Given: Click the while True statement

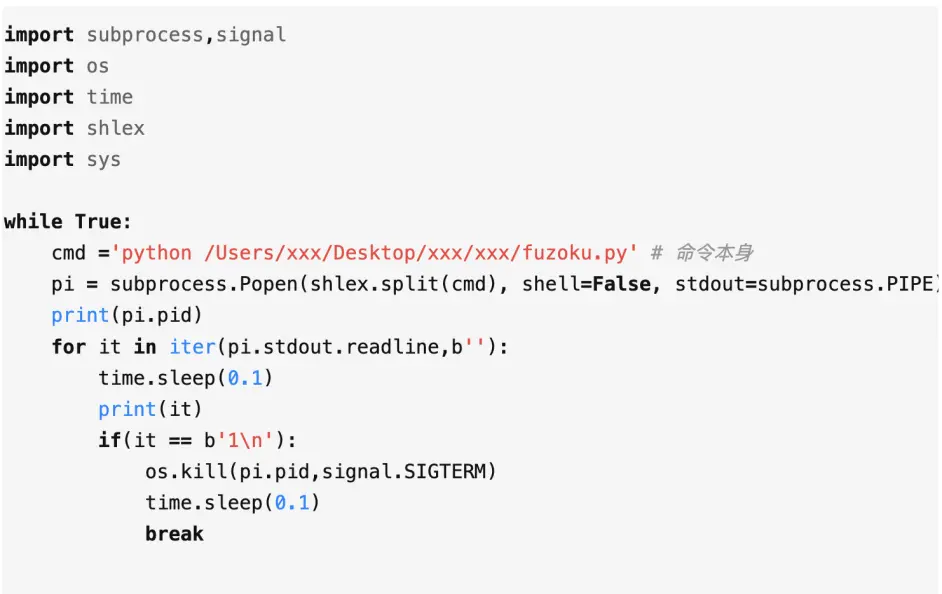Looking at the screenshot, I should click(x=67, y=222).
